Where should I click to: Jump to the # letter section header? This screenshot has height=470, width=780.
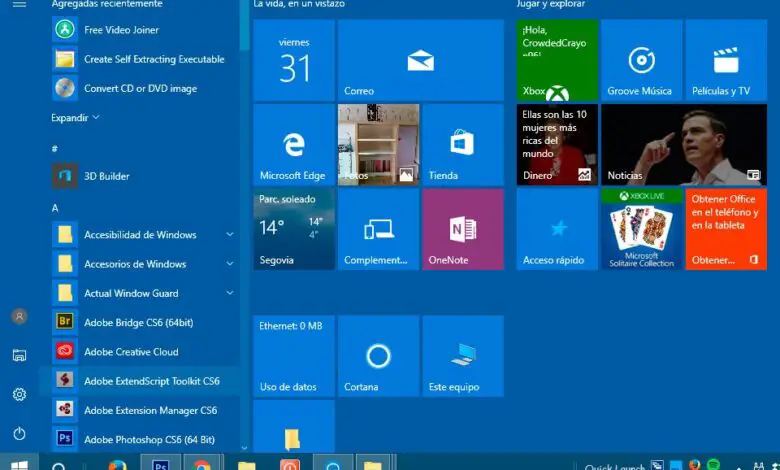coord(55,148)
